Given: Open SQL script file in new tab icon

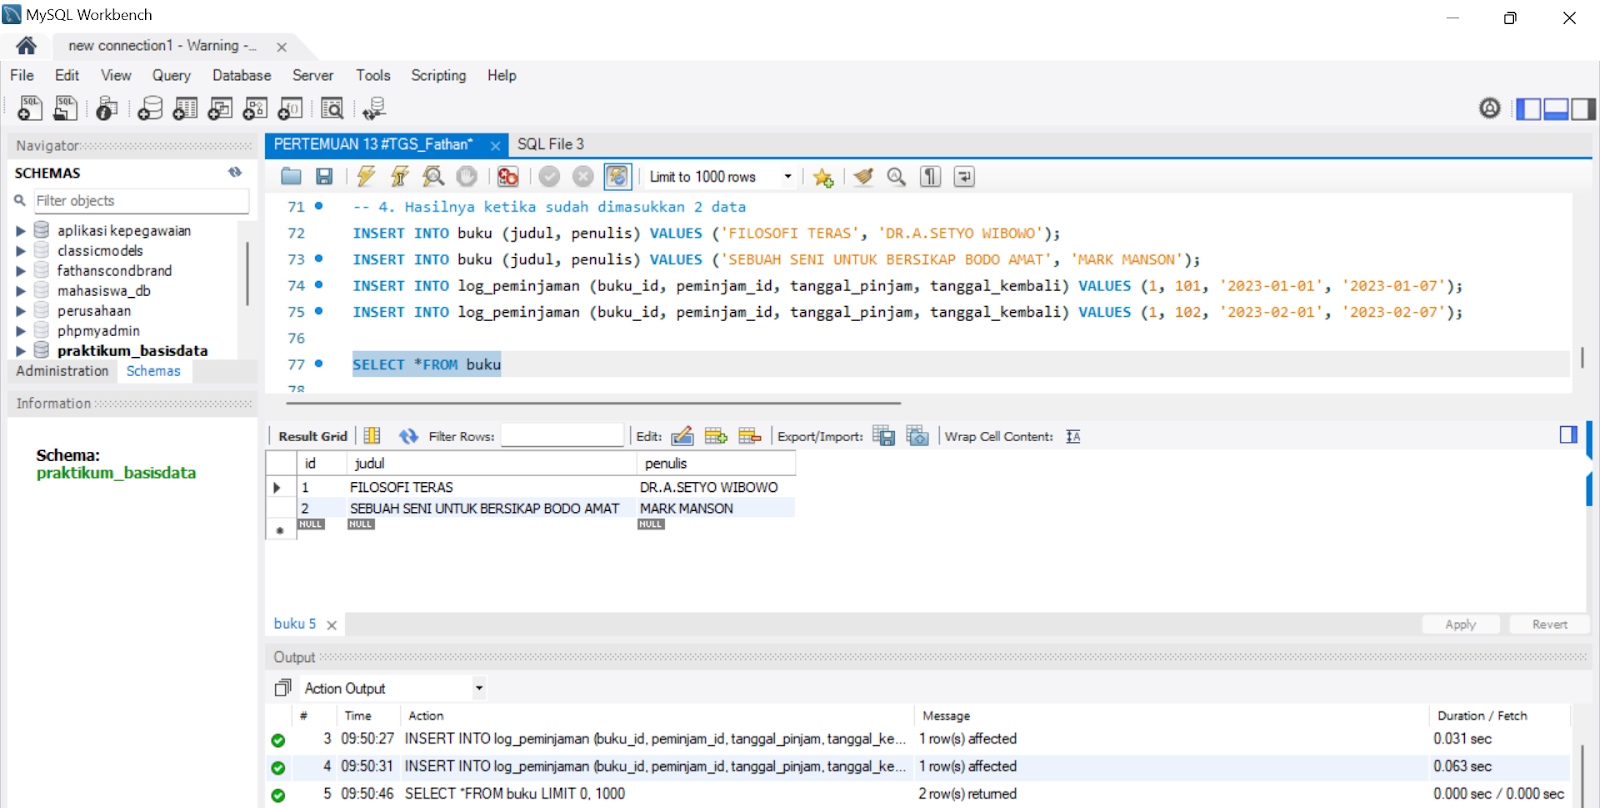Looking at the screenshot, I should (66, 108).
